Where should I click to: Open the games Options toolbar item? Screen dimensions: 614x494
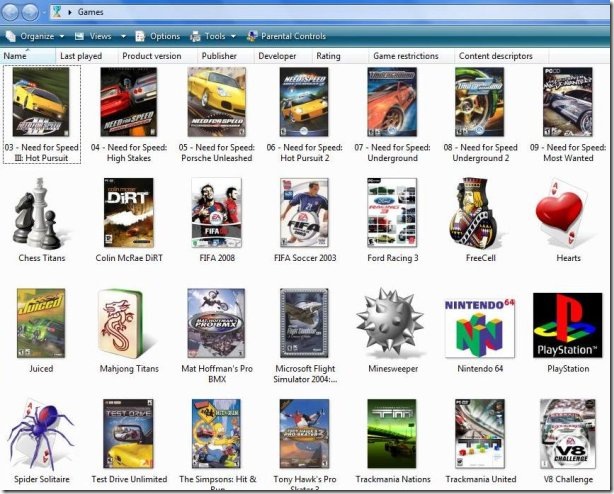coord(157,36)
